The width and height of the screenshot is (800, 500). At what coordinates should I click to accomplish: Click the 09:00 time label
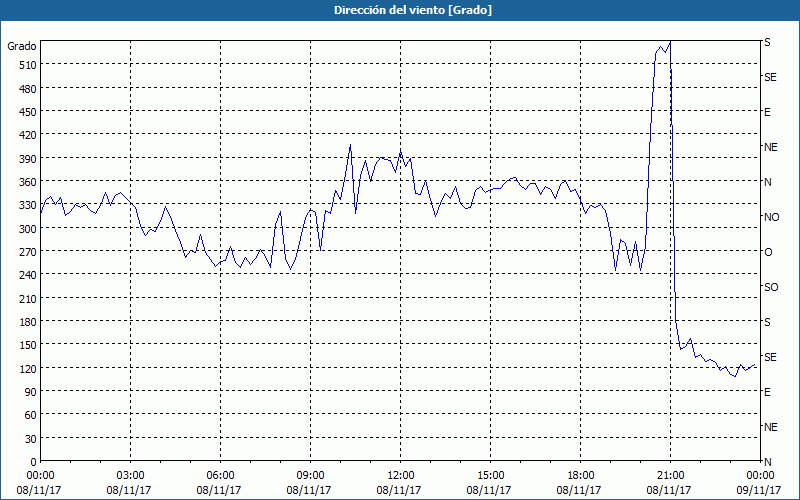pos(310,476)
